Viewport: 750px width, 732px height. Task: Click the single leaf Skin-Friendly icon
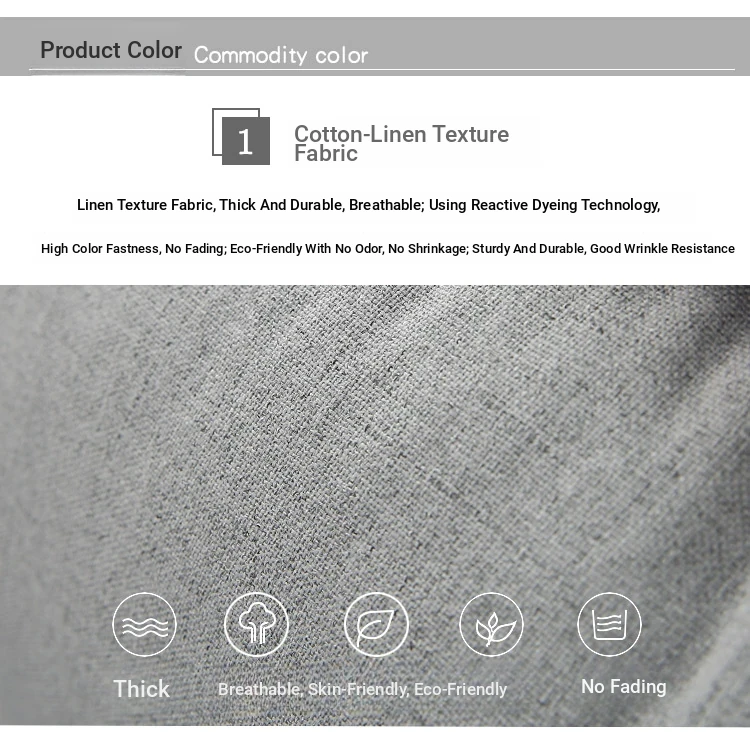tap(376, 624)
